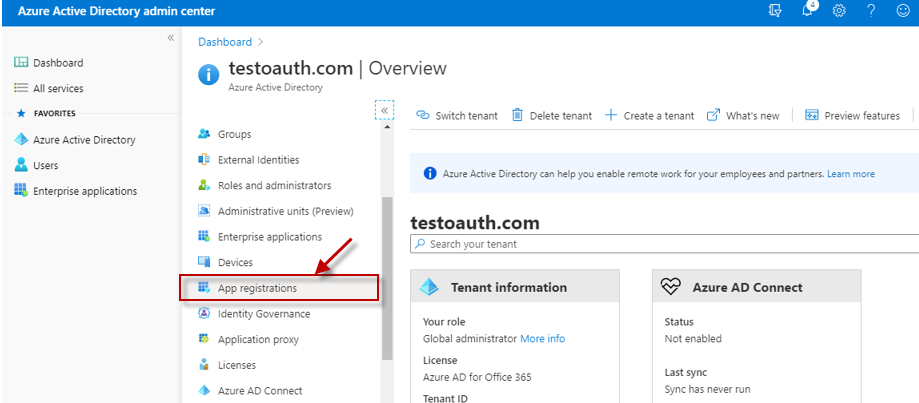This screenshot has width=919, height=403.
Task: Click Switch tenant button
Action: 457,115
